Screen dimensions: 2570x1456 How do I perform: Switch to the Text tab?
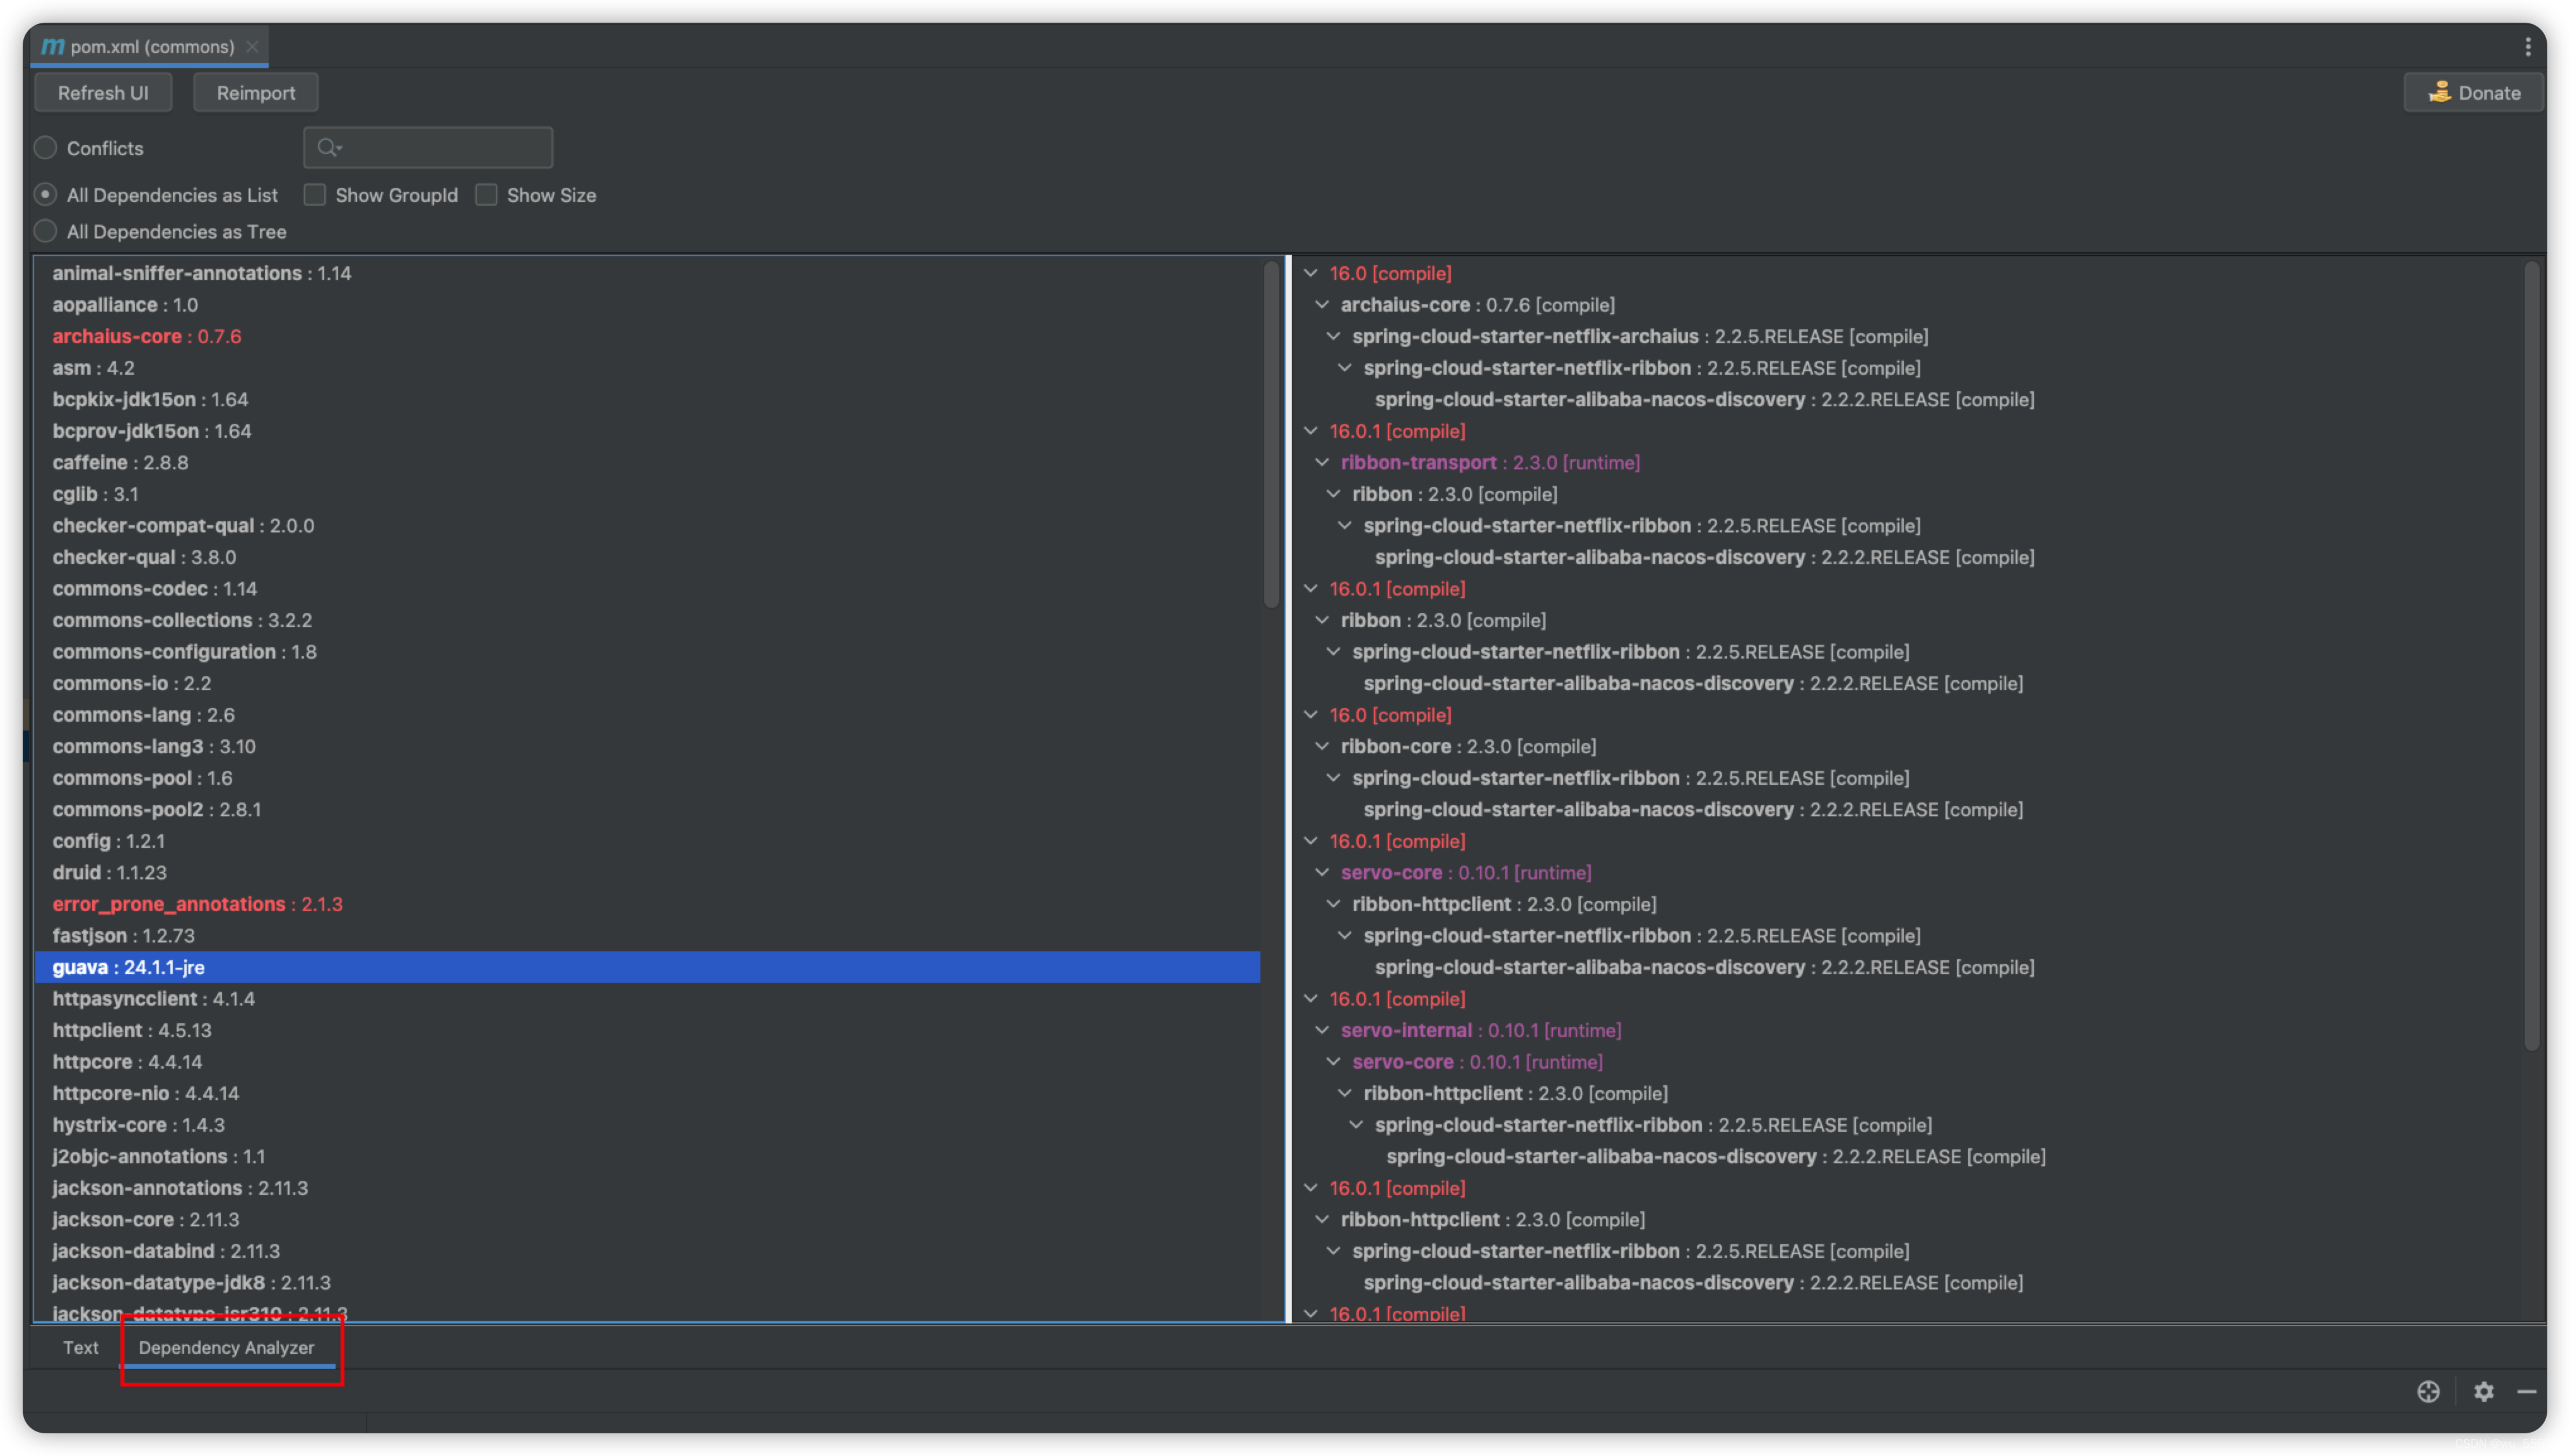81,1347
